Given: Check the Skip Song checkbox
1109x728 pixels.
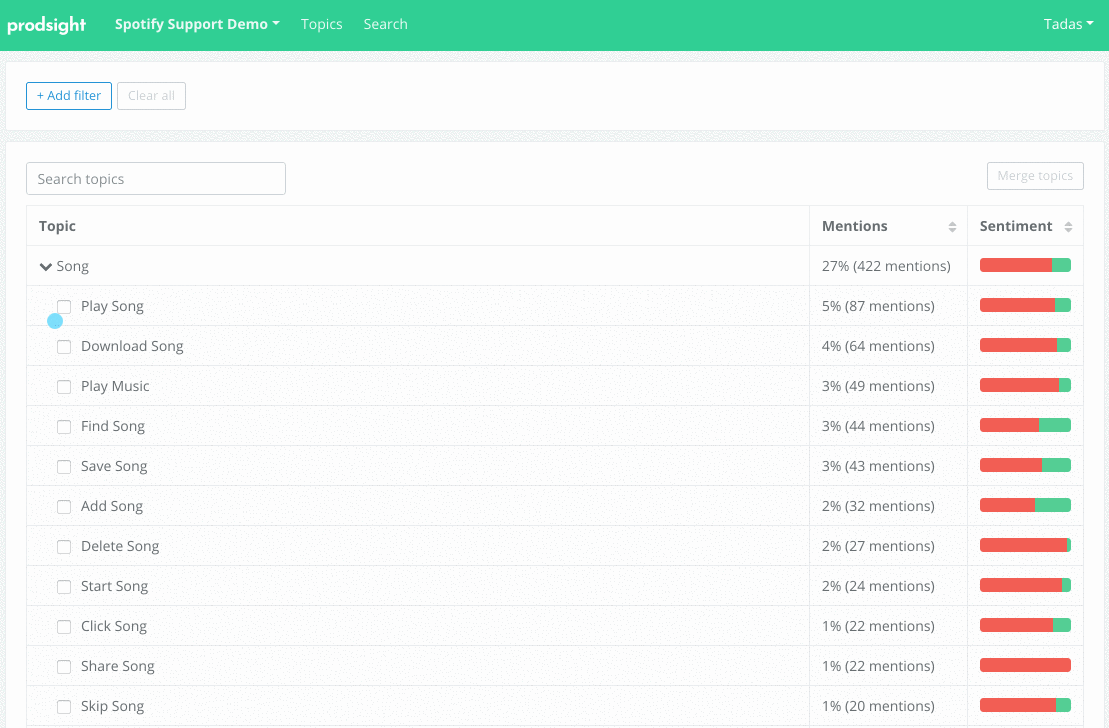Looking at the screenshot, I should [x=64, y=707].
